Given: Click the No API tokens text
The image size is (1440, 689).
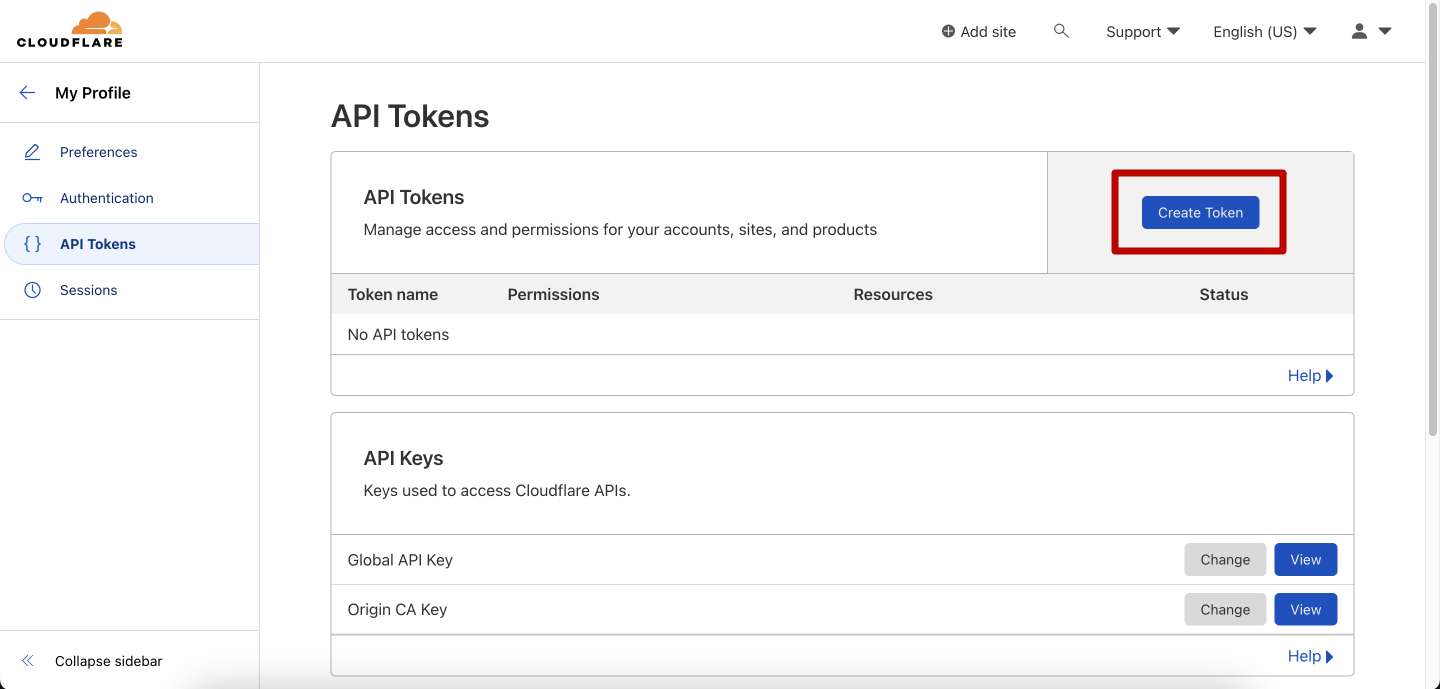Looking at the screenshot, I should click(x=398, y=334).
